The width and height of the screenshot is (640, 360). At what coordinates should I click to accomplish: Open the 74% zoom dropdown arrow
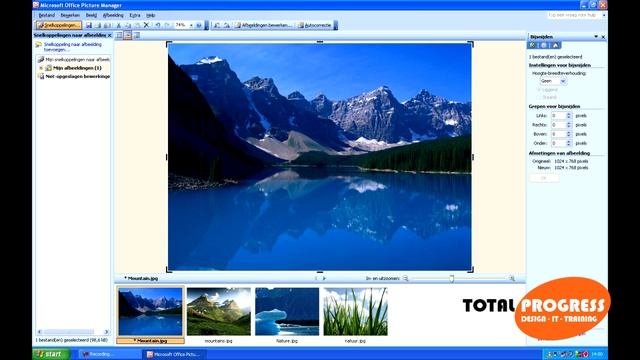191,25
